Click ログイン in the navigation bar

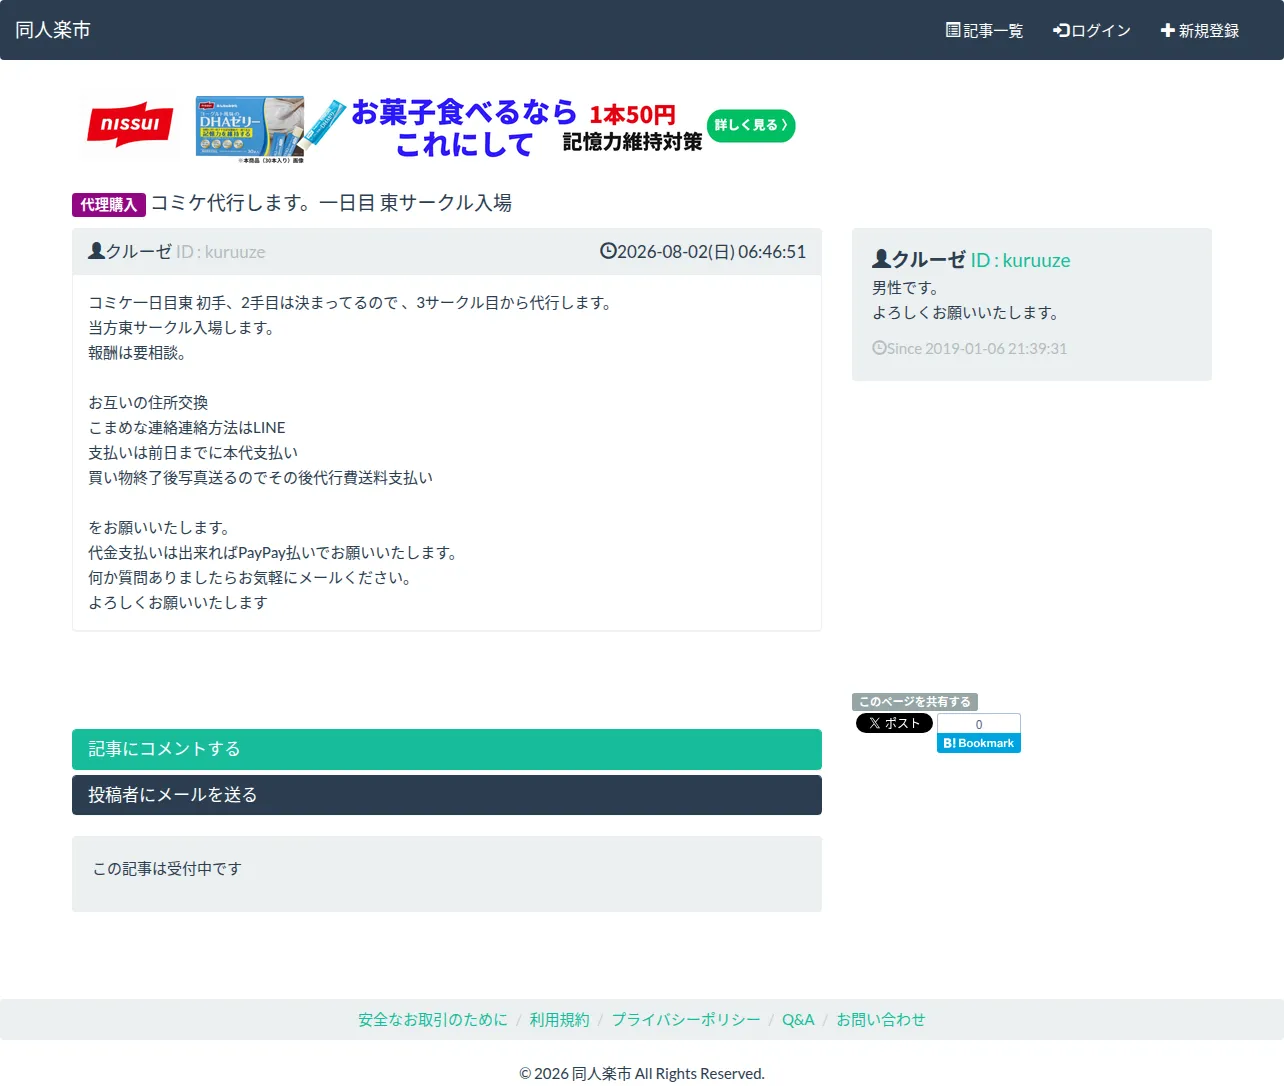pyautogui.click(x=1092, y=31)
